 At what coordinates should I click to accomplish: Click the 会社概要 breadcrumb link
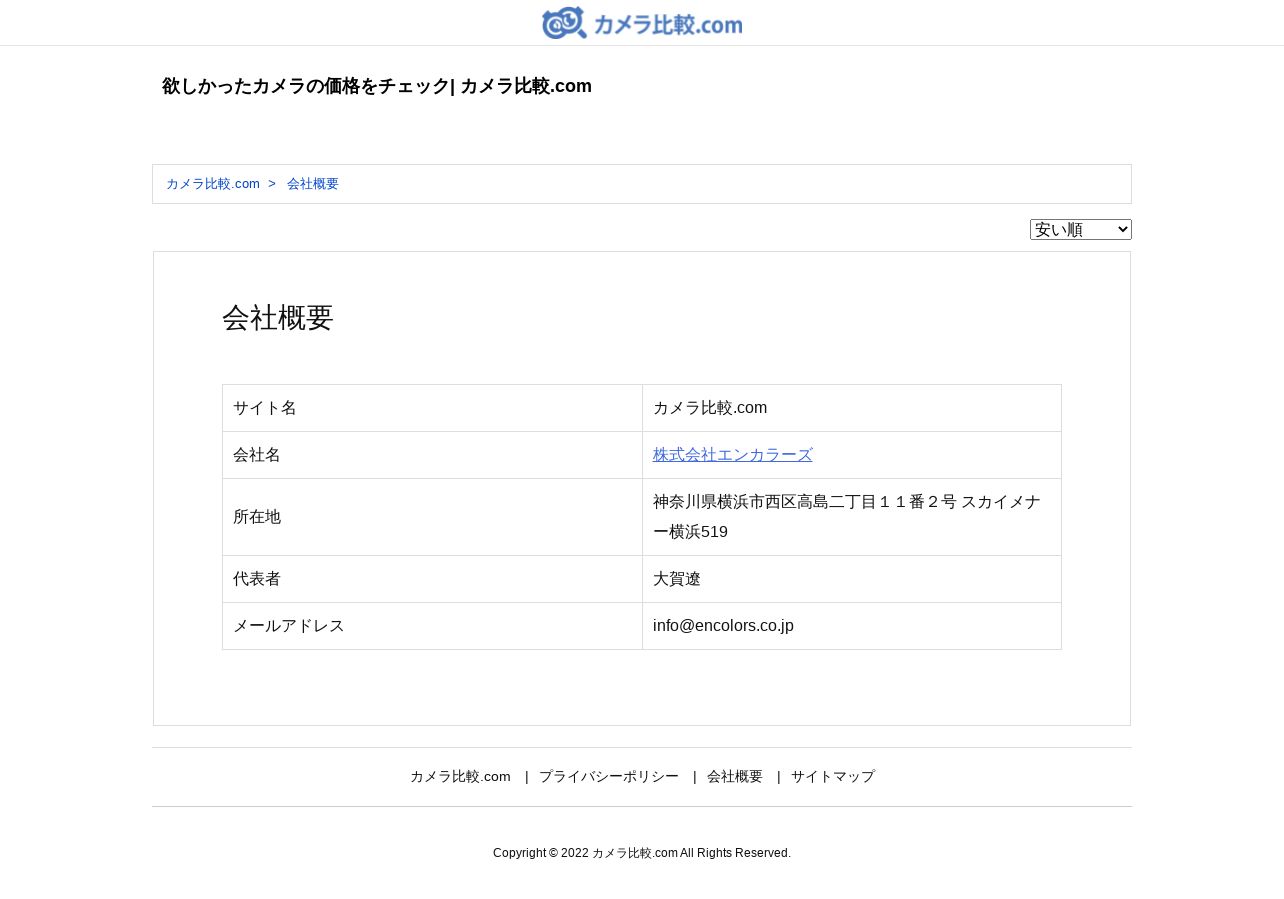pos(313,184)
